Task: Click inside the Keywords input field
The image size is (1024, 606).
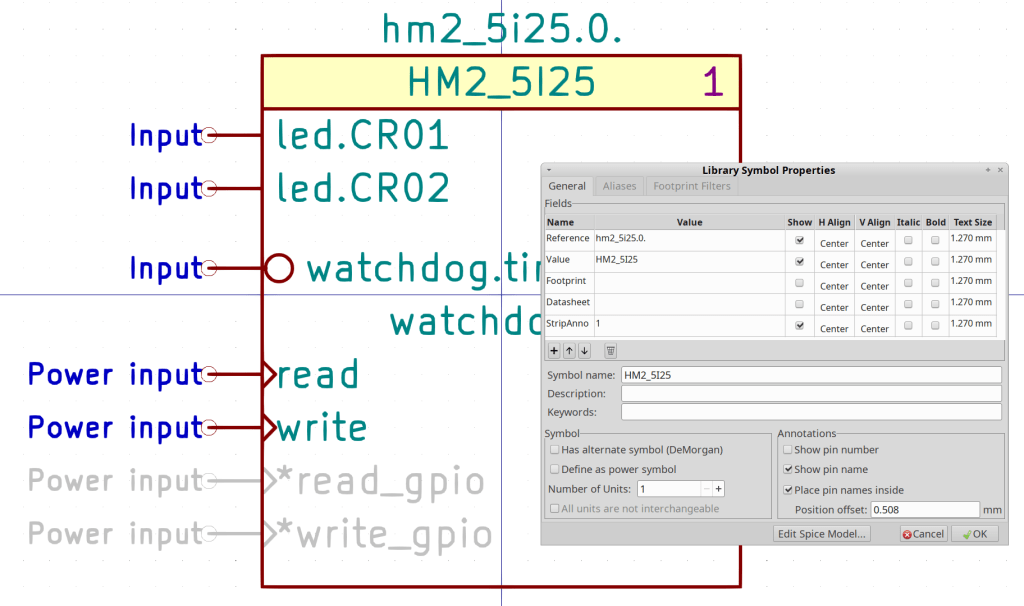Action: 810,411
